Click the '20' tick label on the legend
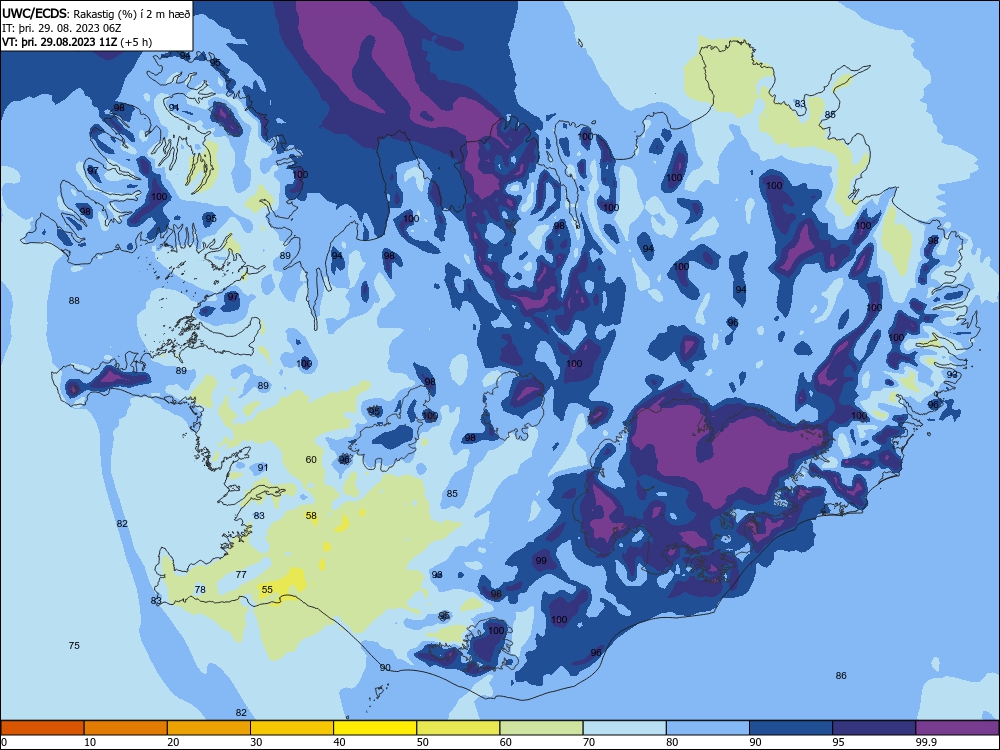The height and width of the screenshot is (750, 1000). 173,742
